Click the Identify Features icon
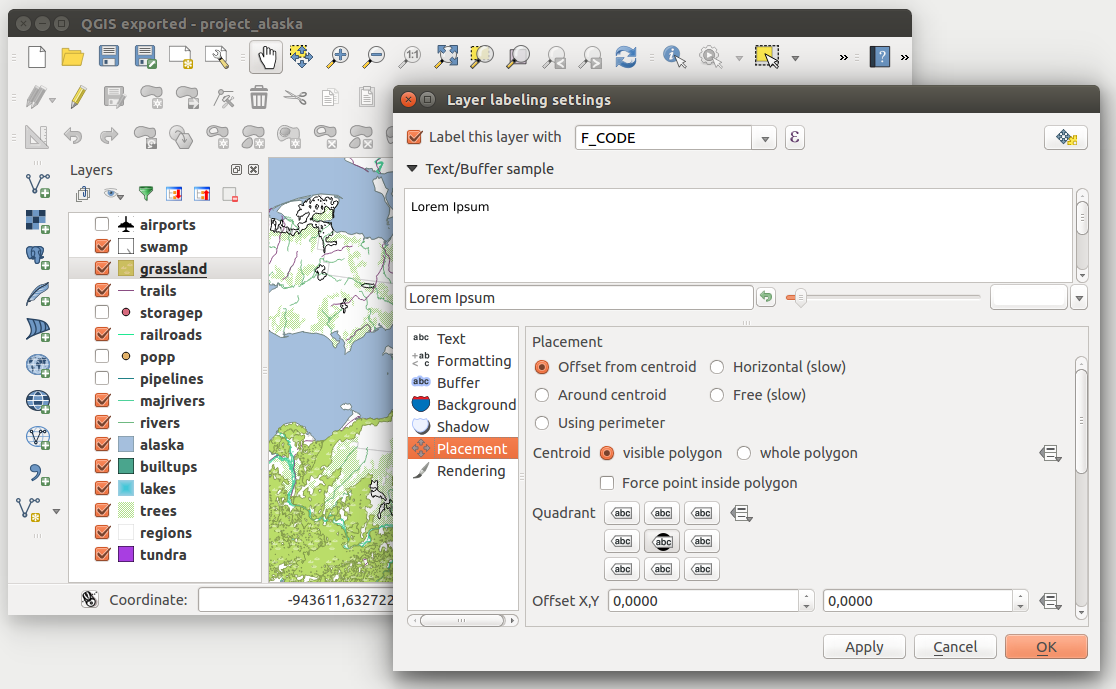 point(675,57)
